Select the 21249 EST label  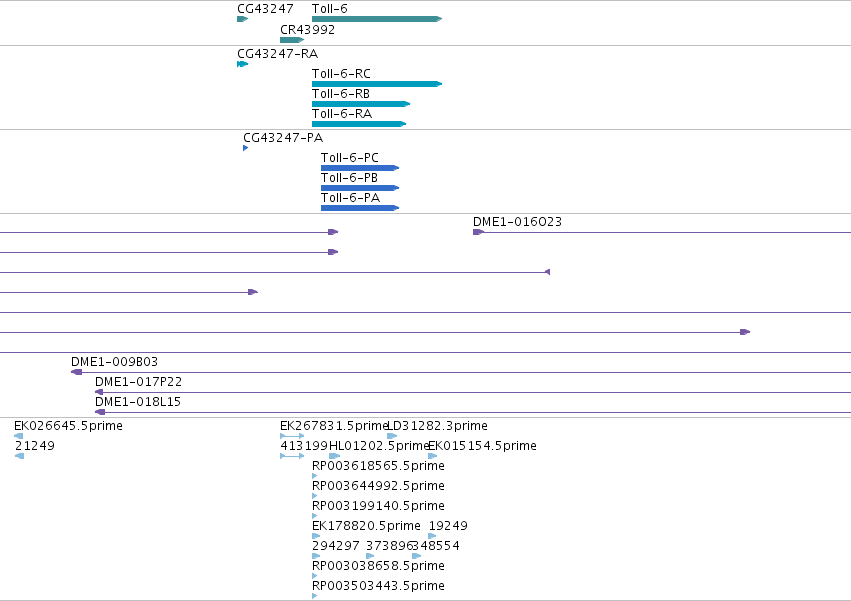[x=35, y=446]
